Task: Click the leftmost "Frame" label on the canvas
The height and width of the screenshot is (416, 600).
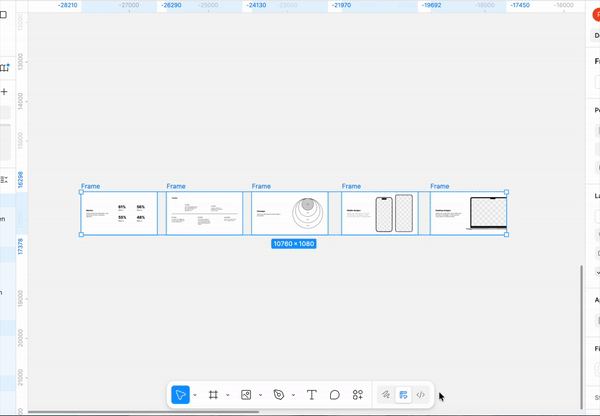Action: point(90,186)
